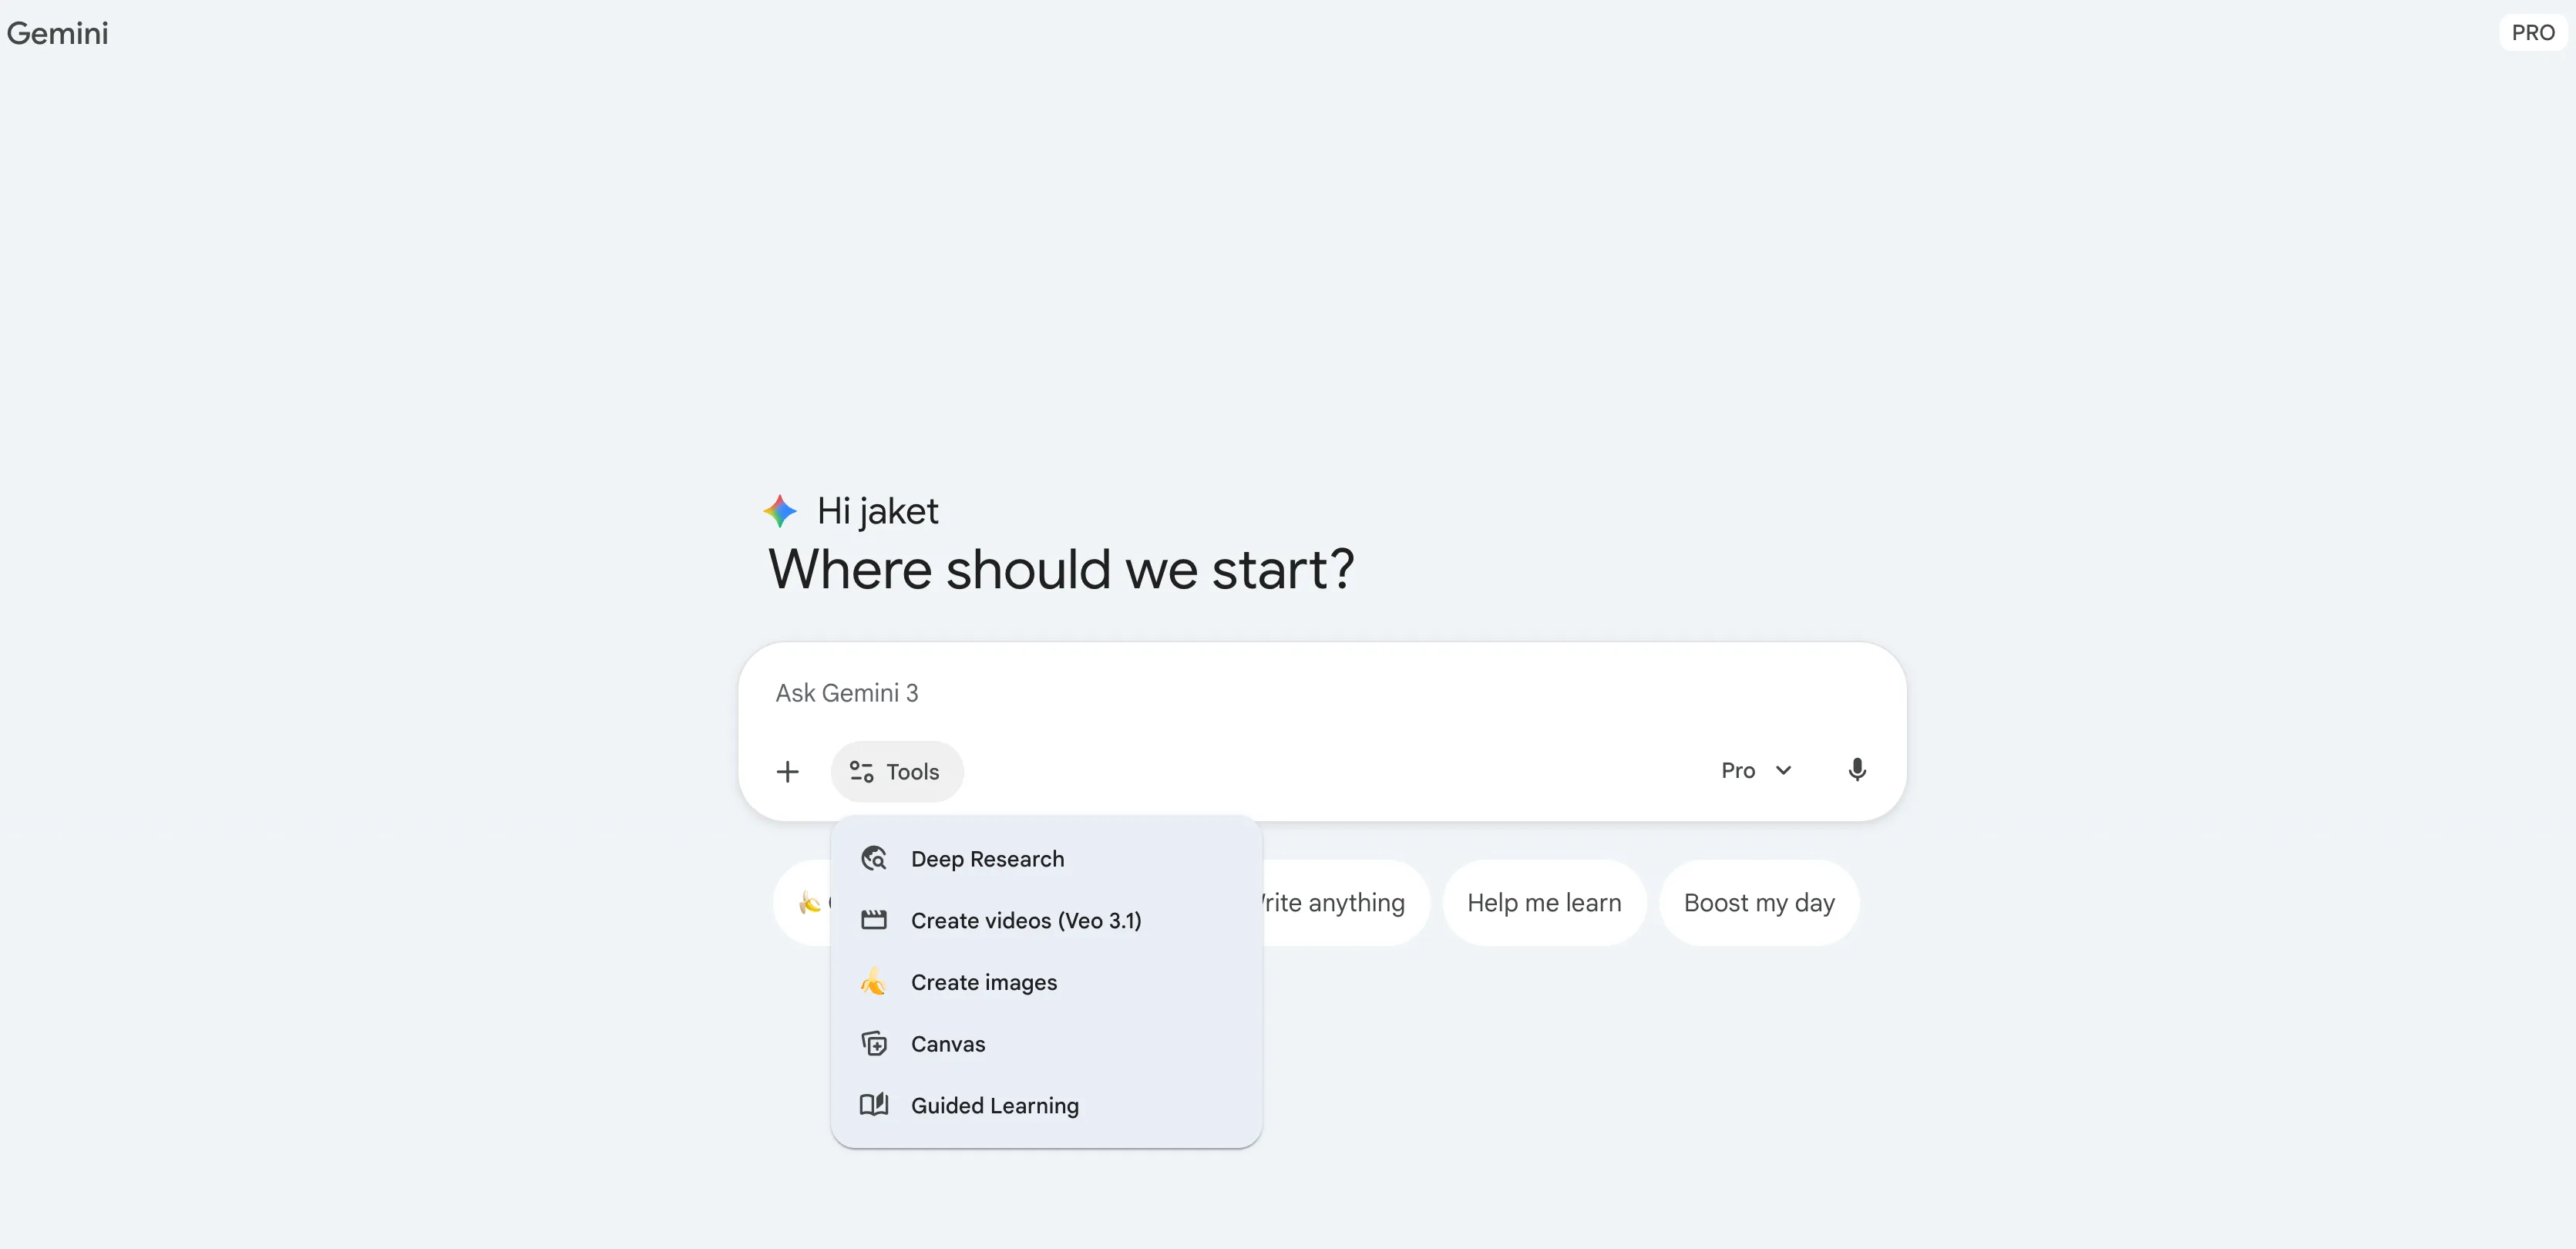Image resolution: width=2576 pixels, height=1249 pixels.
Task: Toggle the Tools panel open
Action: (896, 771)
